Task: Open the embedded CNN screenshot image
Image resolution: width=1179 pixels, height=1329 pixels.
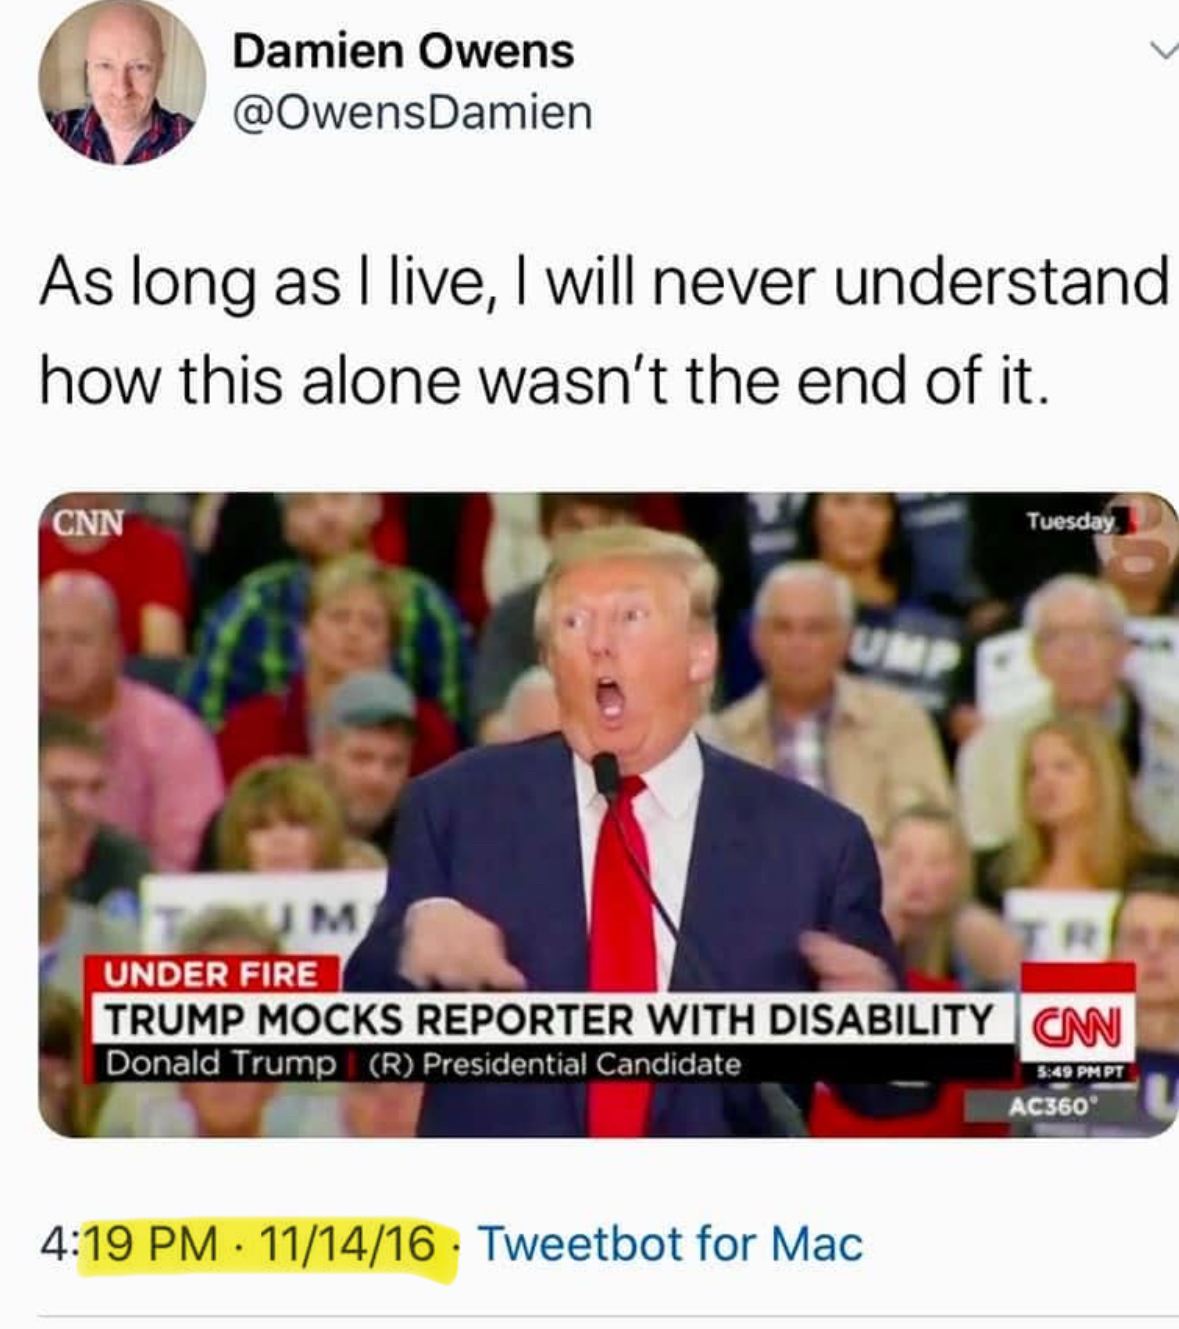Action: tap(608, 814)
